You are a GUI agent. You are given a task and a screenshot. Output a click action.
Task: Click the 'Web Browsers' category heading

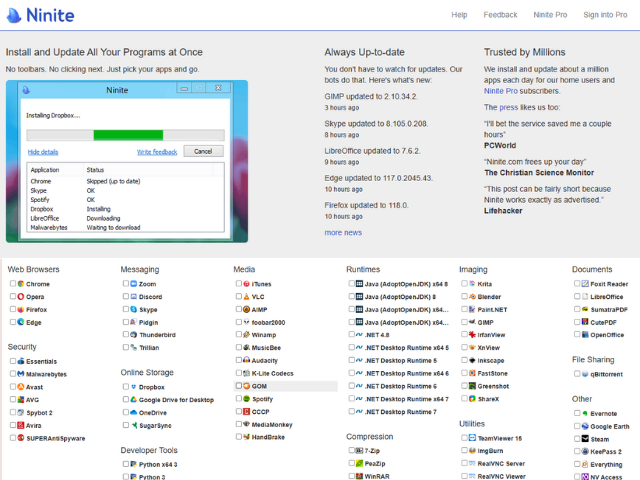(x=33, y=269)
